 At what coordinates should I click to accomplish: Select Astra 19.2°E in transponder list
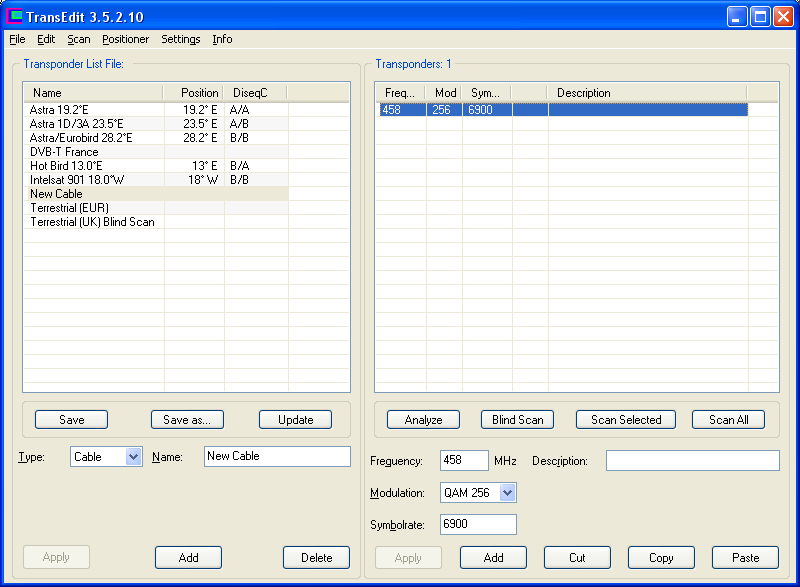click(59, 109)
